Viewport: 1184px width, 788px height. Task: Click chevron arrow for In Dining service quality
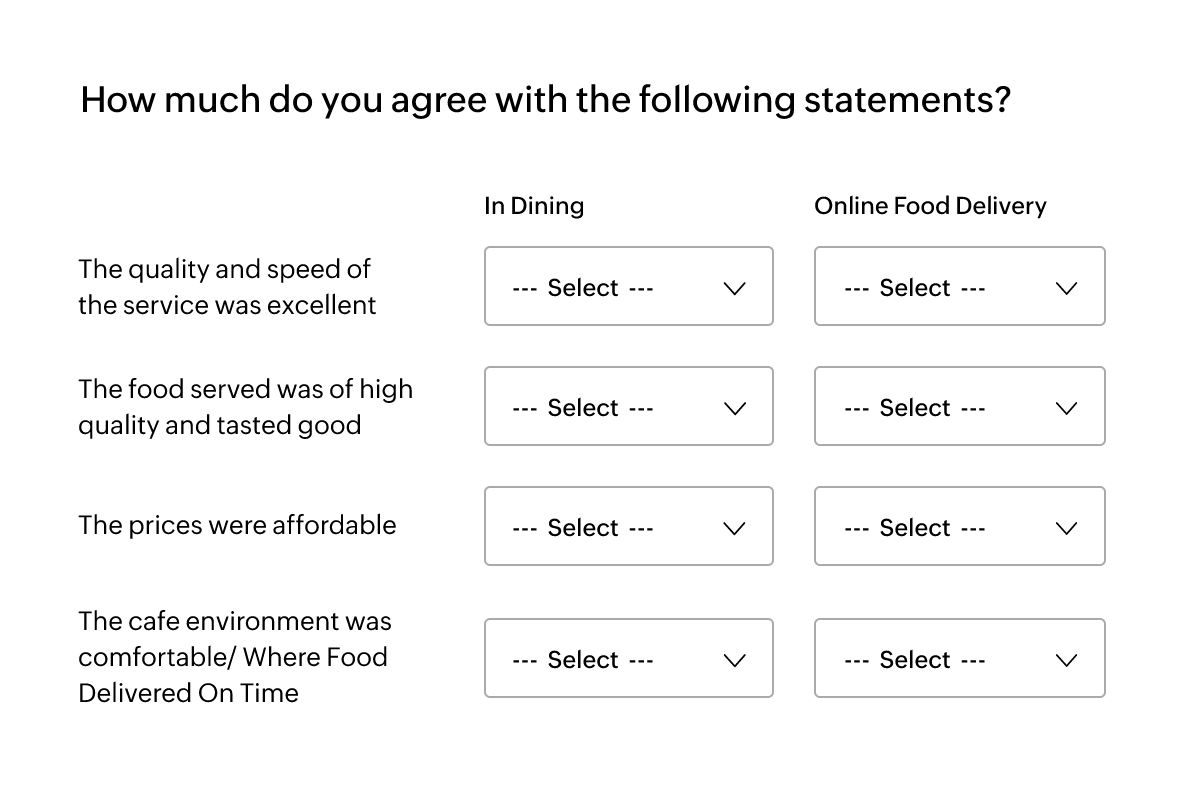(734, 288)
